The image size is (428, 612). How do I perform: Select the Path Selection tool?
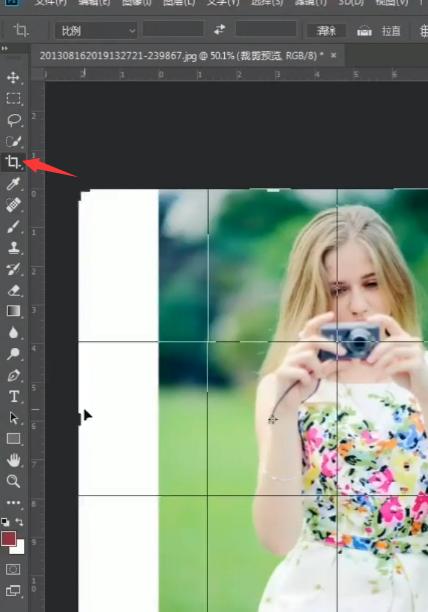pyautogui.click(x=13, y=418)
